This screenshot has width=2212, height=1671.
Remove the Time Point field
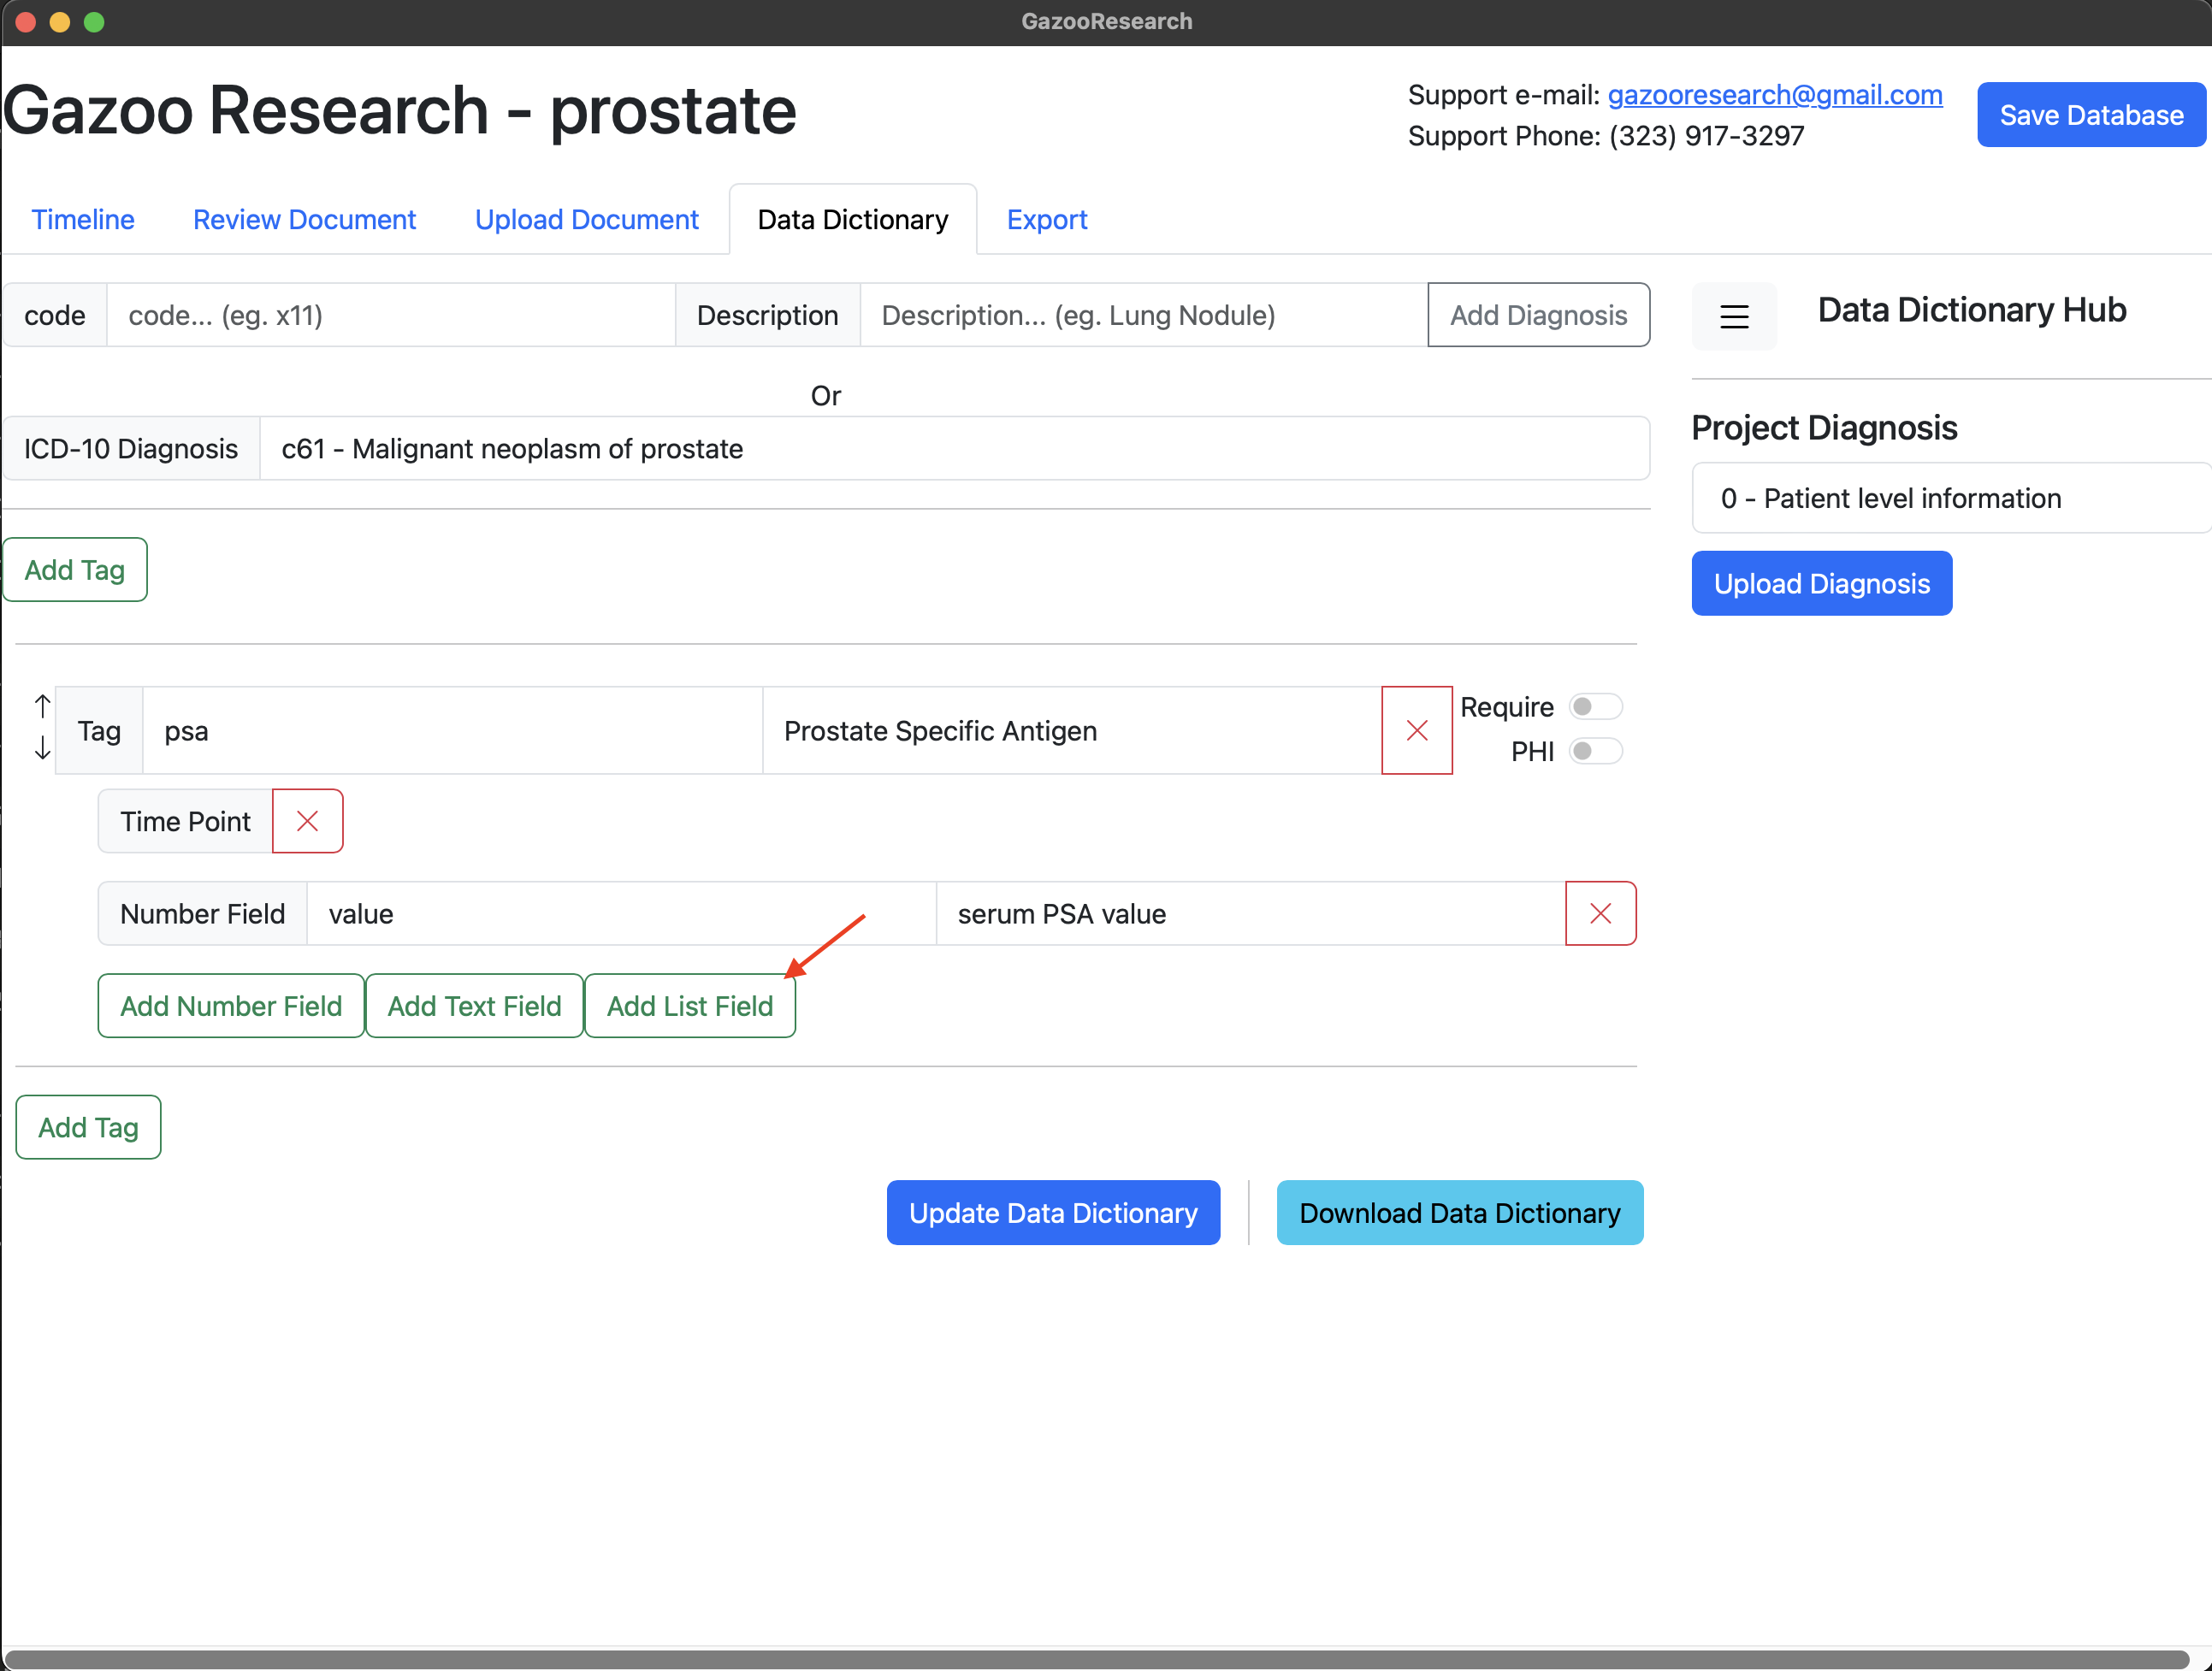point(307,821)
